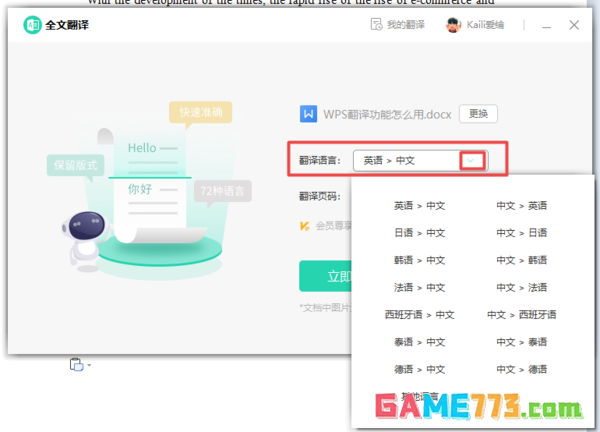Viewport: 600px width, 432px height.
Task: Select 法语 > 中文 option
Action: coord(420,288)
